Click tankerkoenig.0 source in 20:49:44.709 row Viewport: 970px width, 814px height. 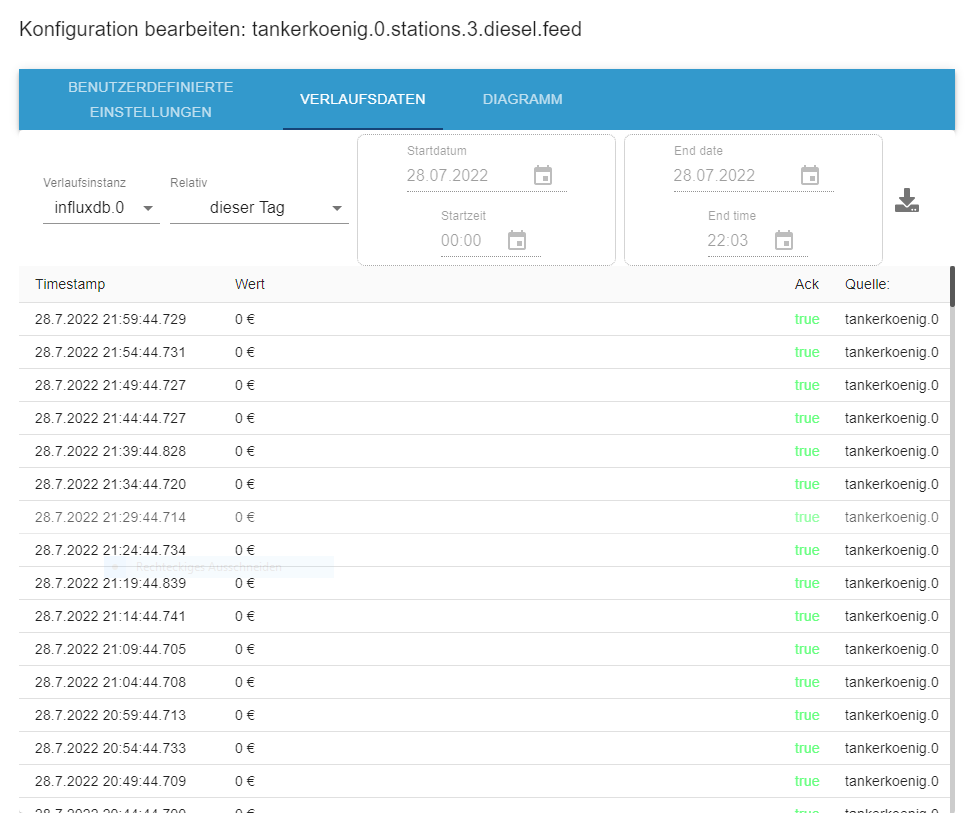click(891, 781)
